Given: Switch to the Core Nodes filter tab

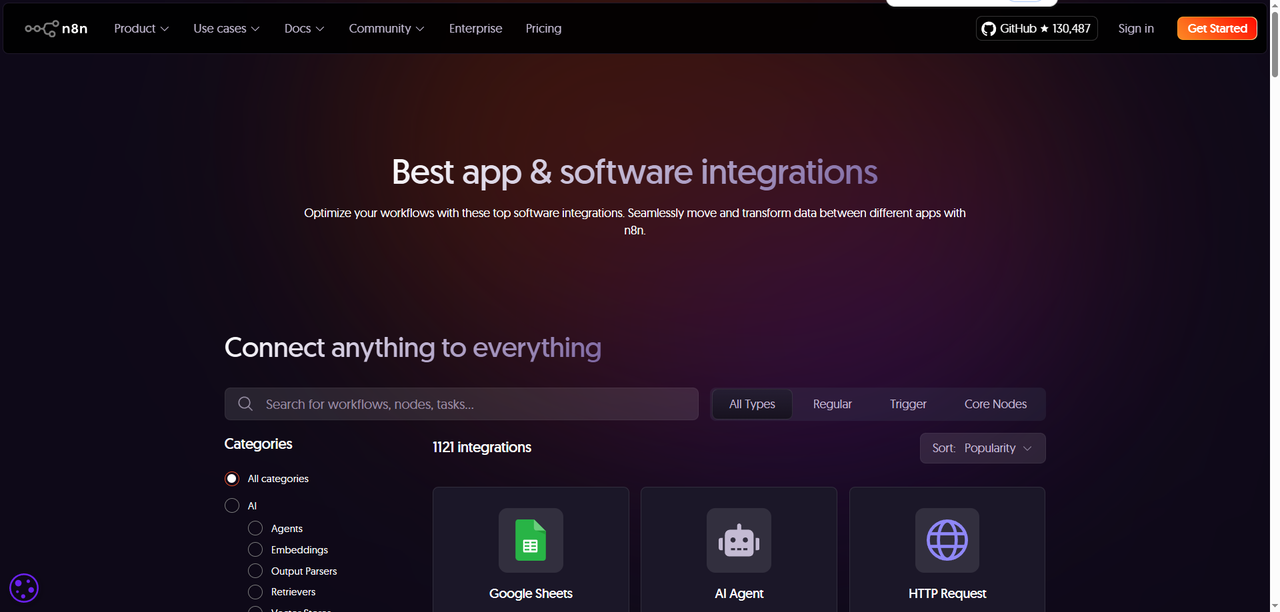Looking at the screenshot, I should 995,404.
